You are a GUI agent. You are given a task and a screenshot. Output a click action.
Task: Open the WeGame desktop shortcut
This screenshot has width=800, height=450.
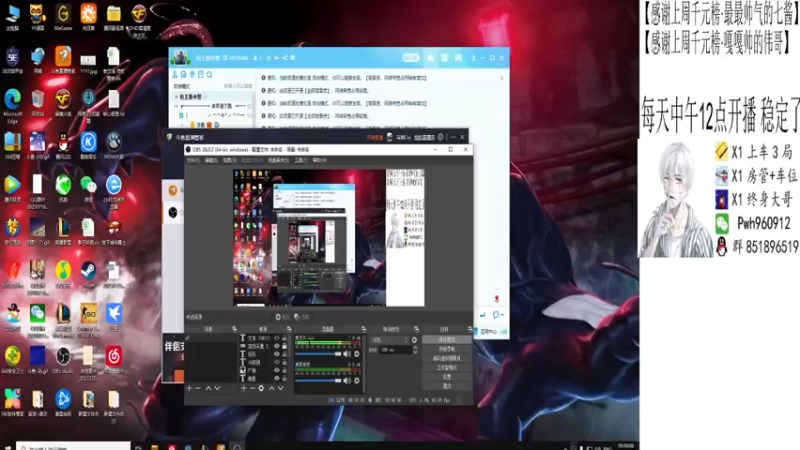(63, 15)
